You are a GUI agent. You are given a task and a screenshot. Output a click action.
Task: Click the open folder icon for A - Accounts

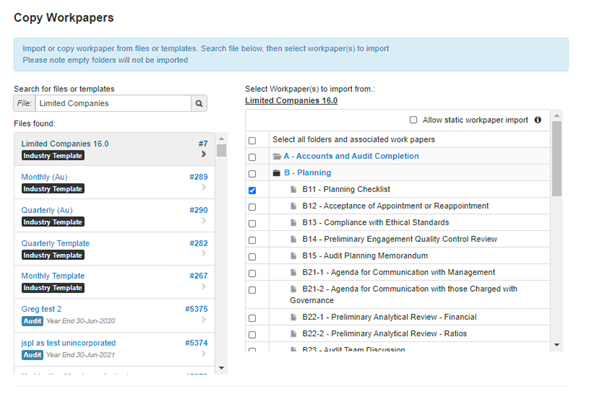(277, 156)
